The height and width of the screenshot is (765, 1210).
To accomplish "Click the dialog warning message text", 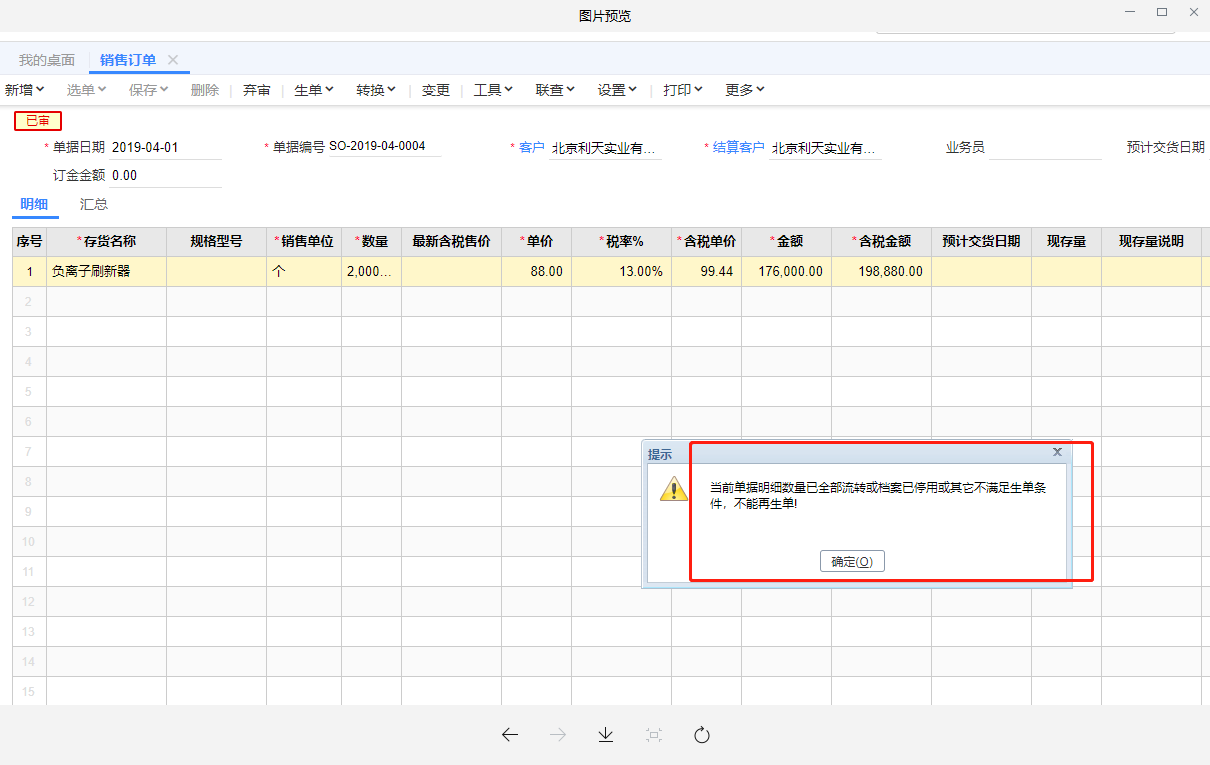I will tap(878, 495).
